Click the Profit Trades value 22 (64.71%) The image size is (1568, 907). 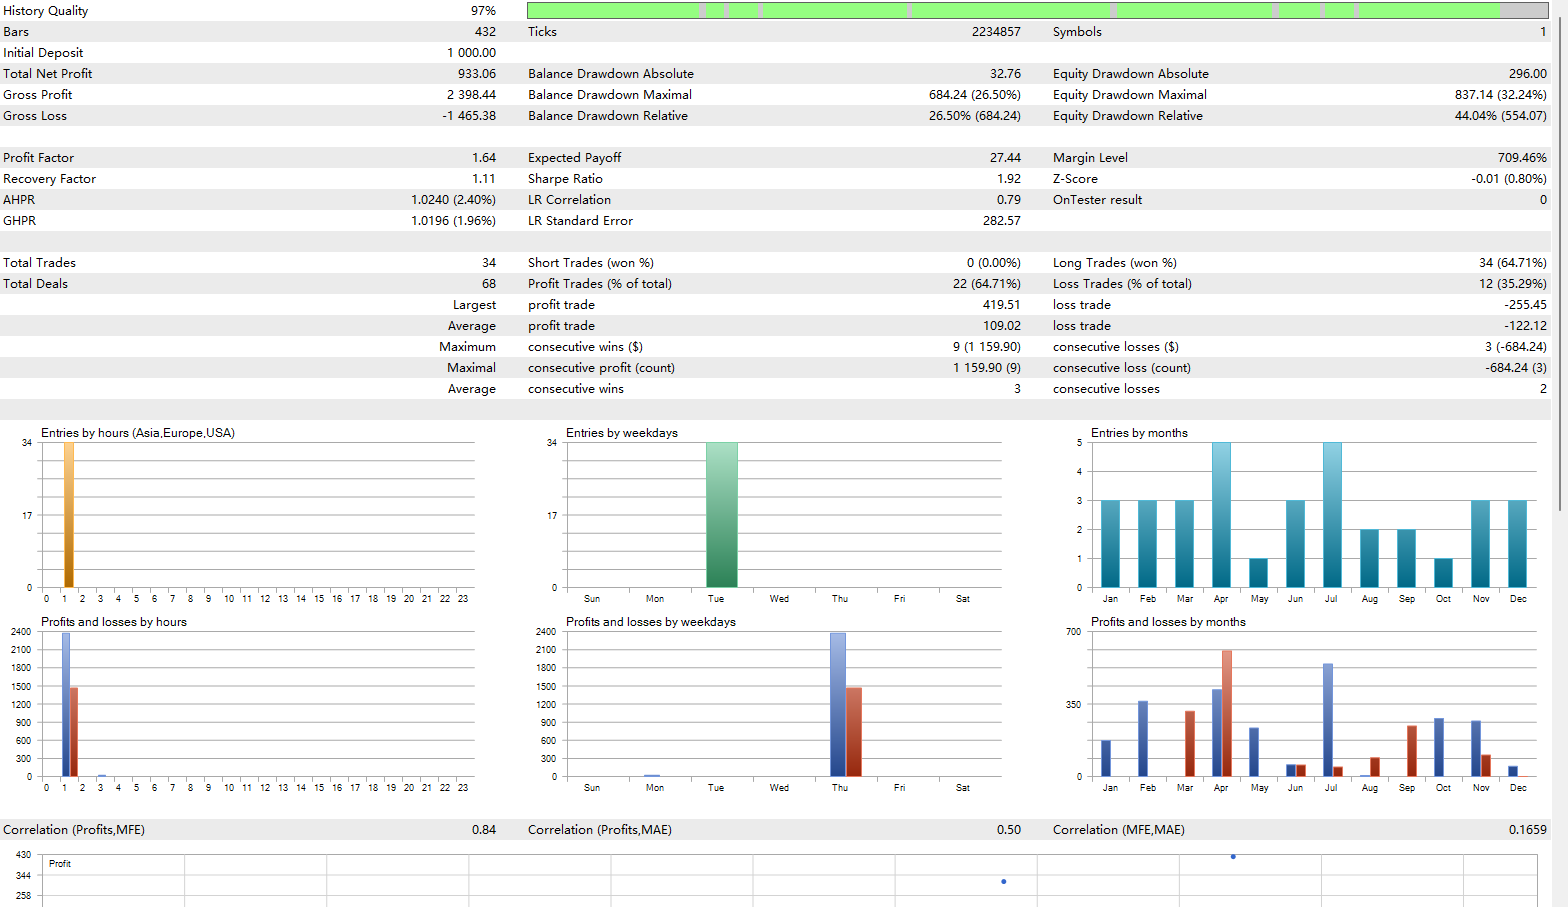tap(987, 283)
